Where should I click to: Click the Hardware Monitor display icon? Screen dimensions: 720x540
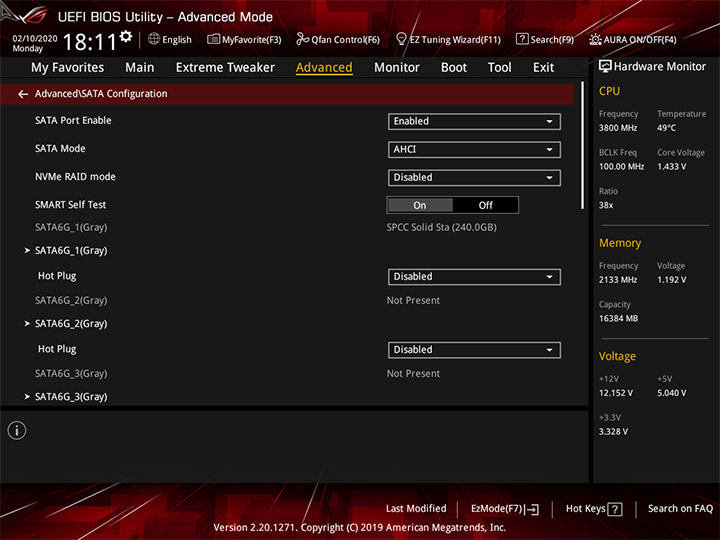tap(605, 67)
